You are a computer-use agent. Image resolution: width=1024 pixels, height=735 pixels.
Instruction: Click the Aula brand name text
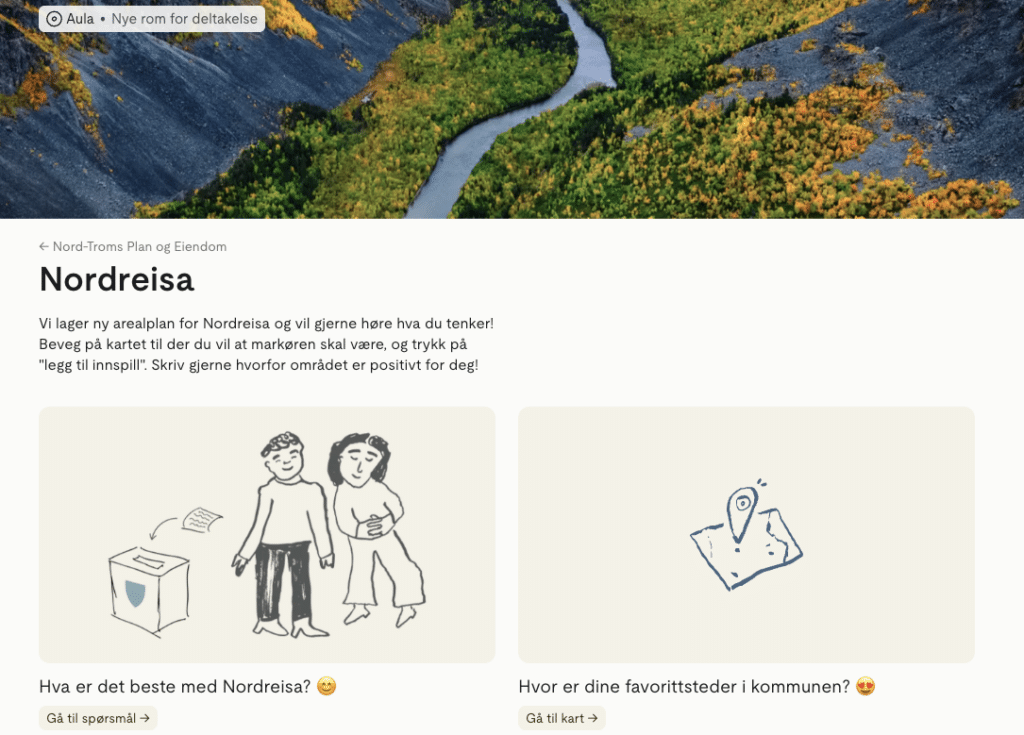pyautogui.click(x=80, y=19)
